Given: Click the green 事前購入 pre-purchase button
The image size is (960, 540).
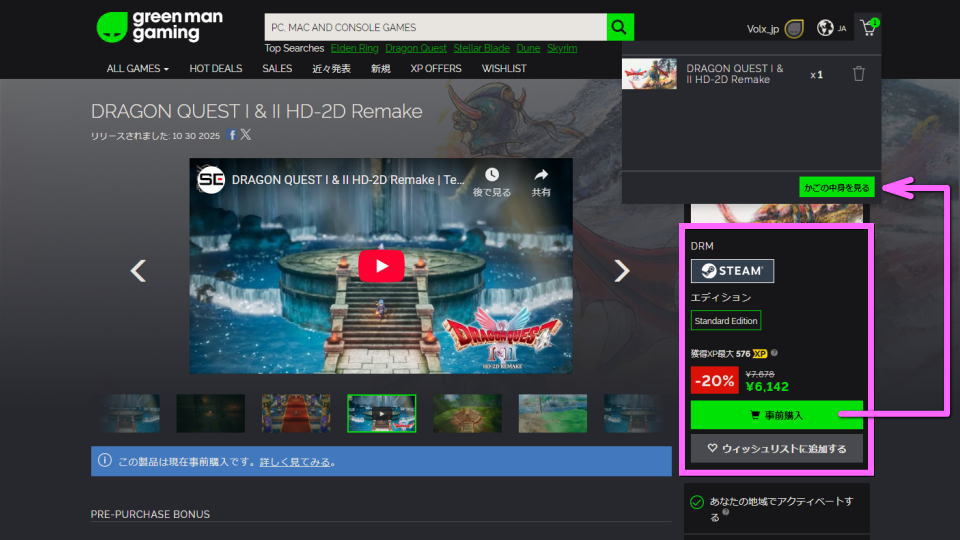Looking at the screenshot, I should point(776,415).
